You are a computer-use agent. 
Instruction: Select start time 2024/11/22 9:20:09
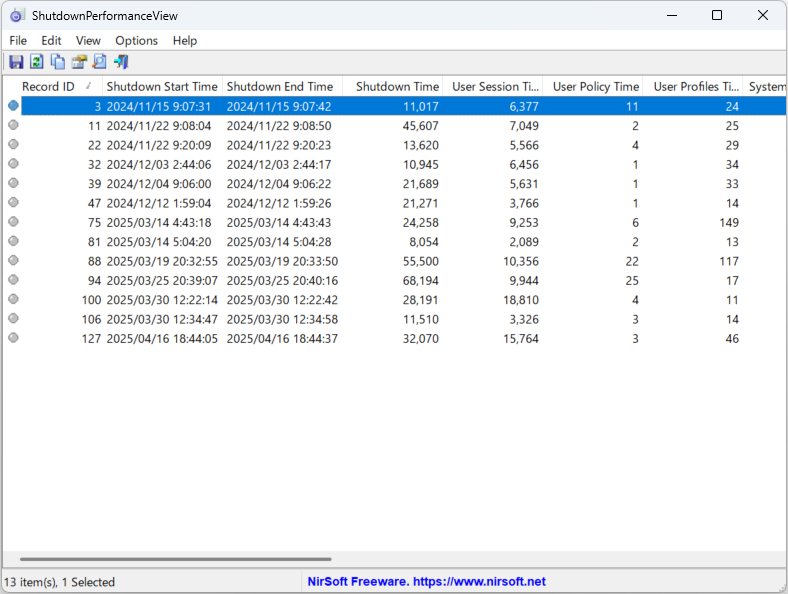[x=159, y=145]
